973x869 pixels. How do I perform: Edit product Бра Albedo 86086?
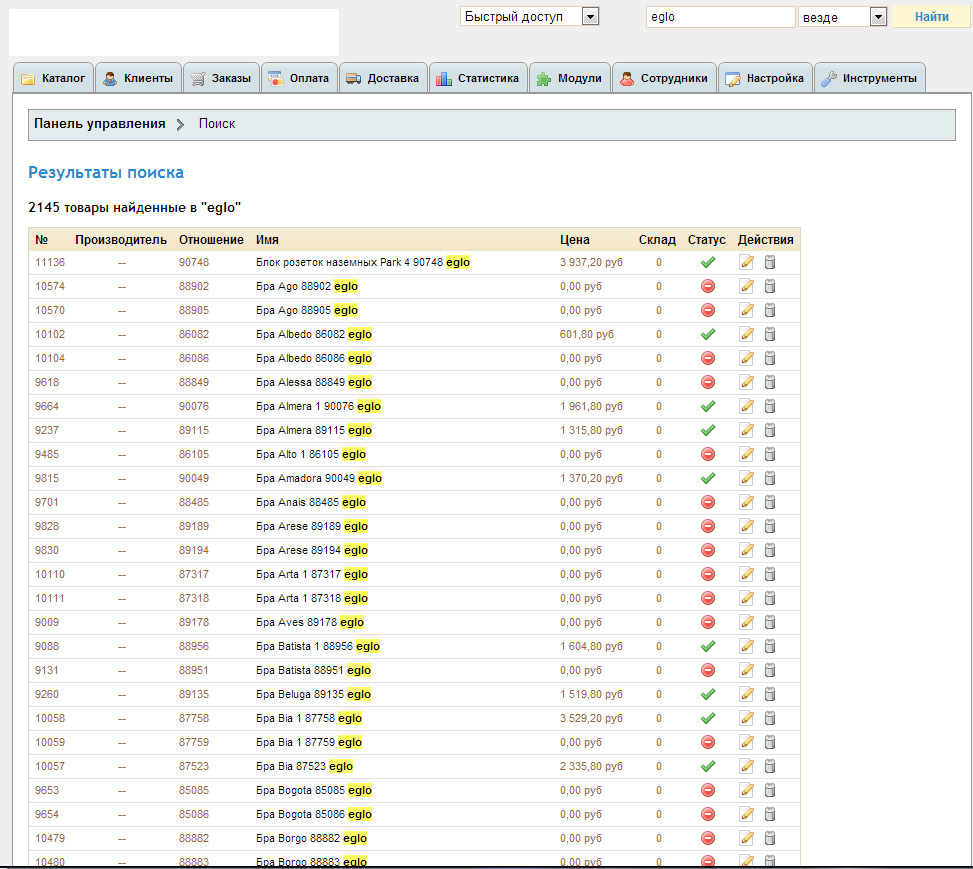point(747,359)
